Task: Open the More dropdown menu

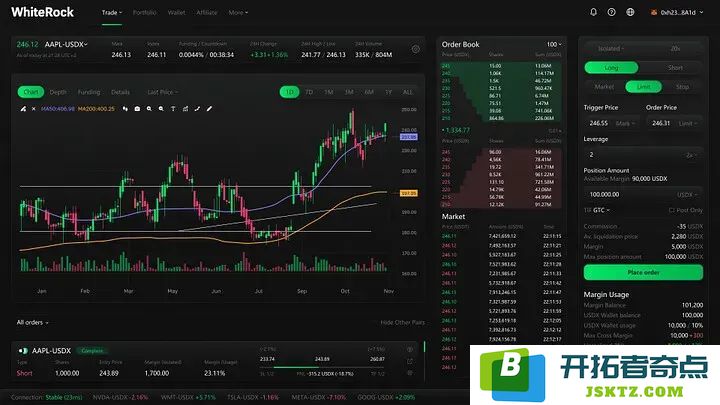Action: click(238, 12)
